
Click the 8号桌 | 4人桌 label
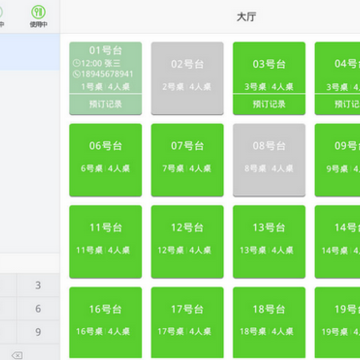click(269, 169)
